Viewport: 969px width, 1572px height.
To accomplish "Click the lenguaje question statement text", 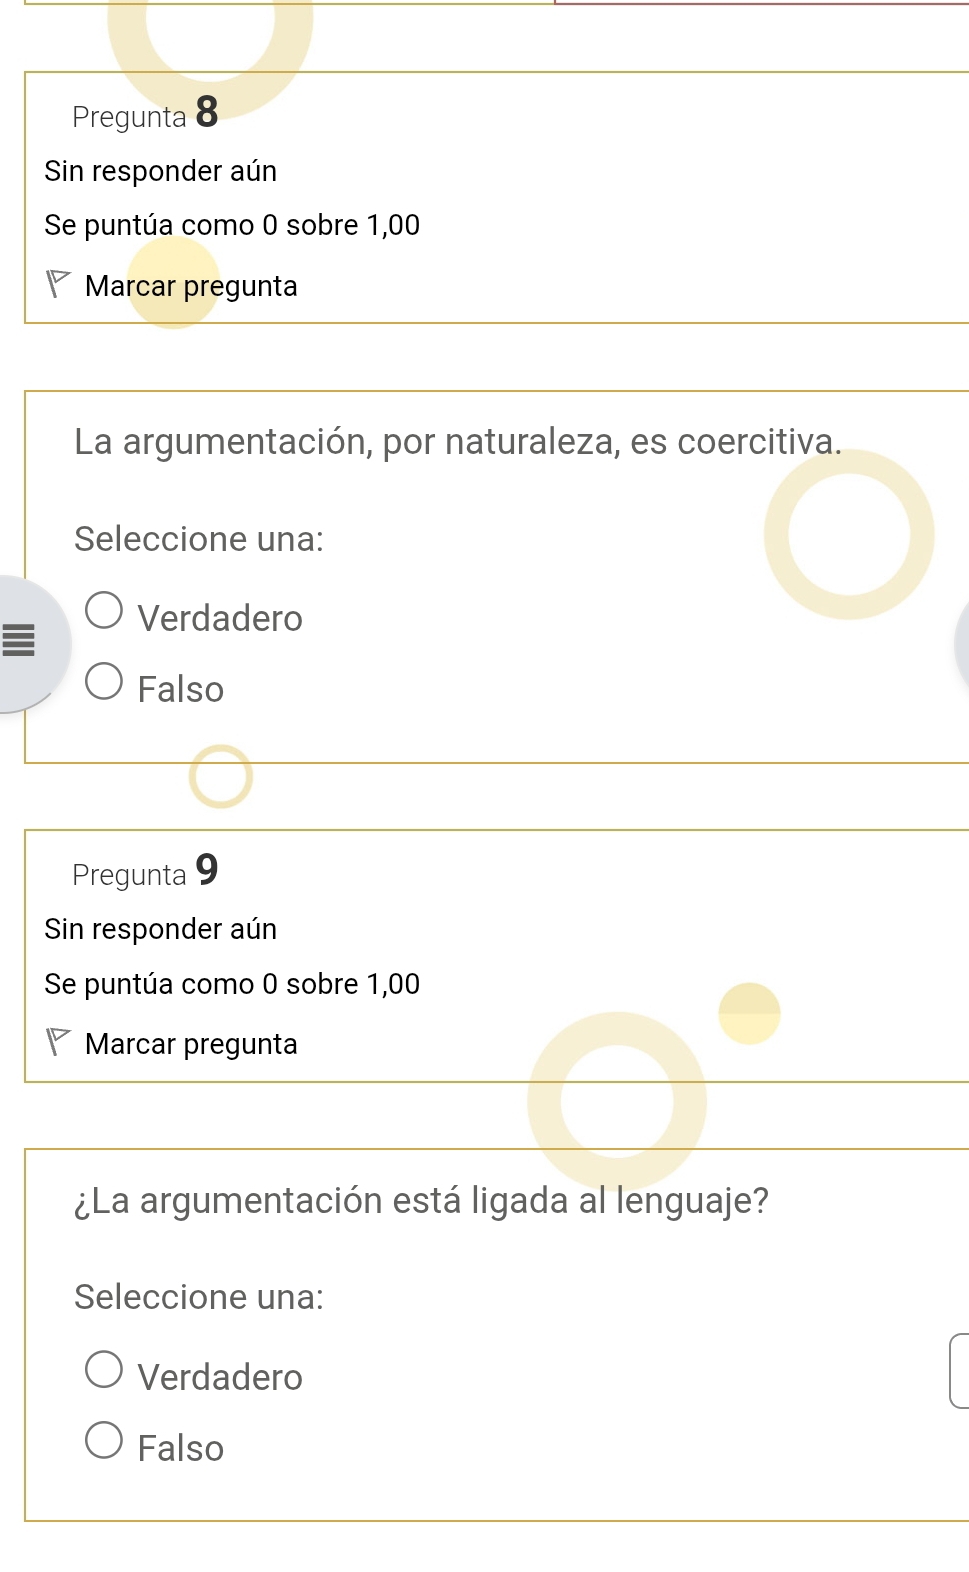I will pos(421,1201).
